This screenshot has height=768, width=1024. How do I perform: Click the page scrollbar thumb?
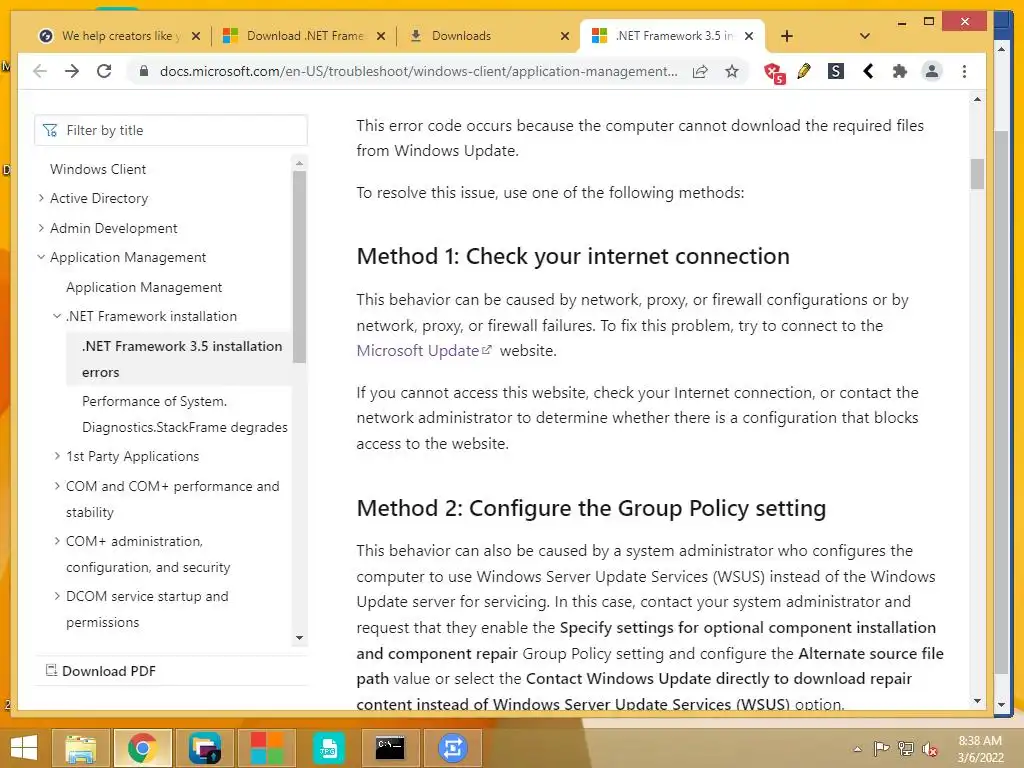977,174
